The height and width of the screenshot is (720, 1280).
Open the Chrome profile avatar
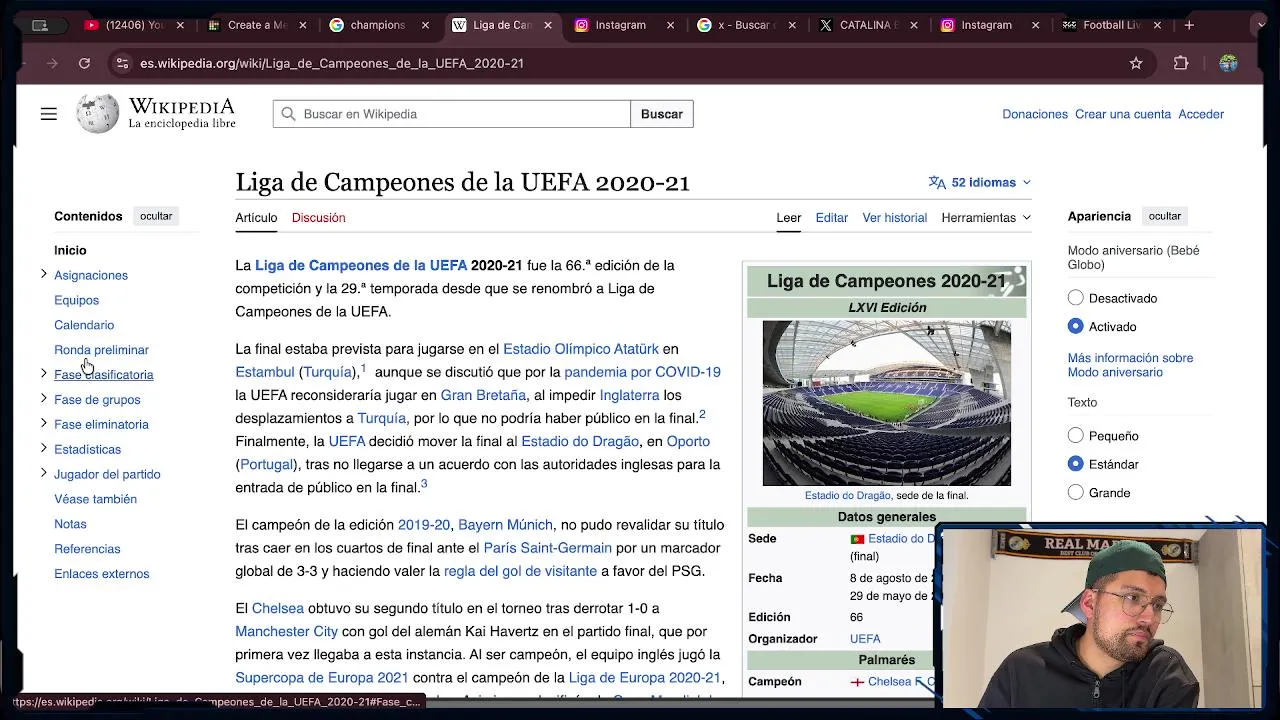click(1228, 63)
